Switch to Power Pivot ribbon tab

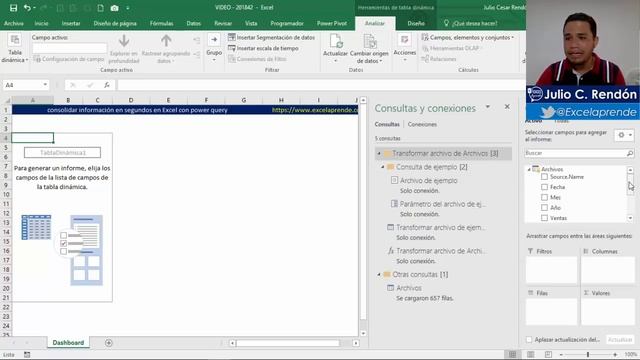pyautogui.click(x=332, y=24)
